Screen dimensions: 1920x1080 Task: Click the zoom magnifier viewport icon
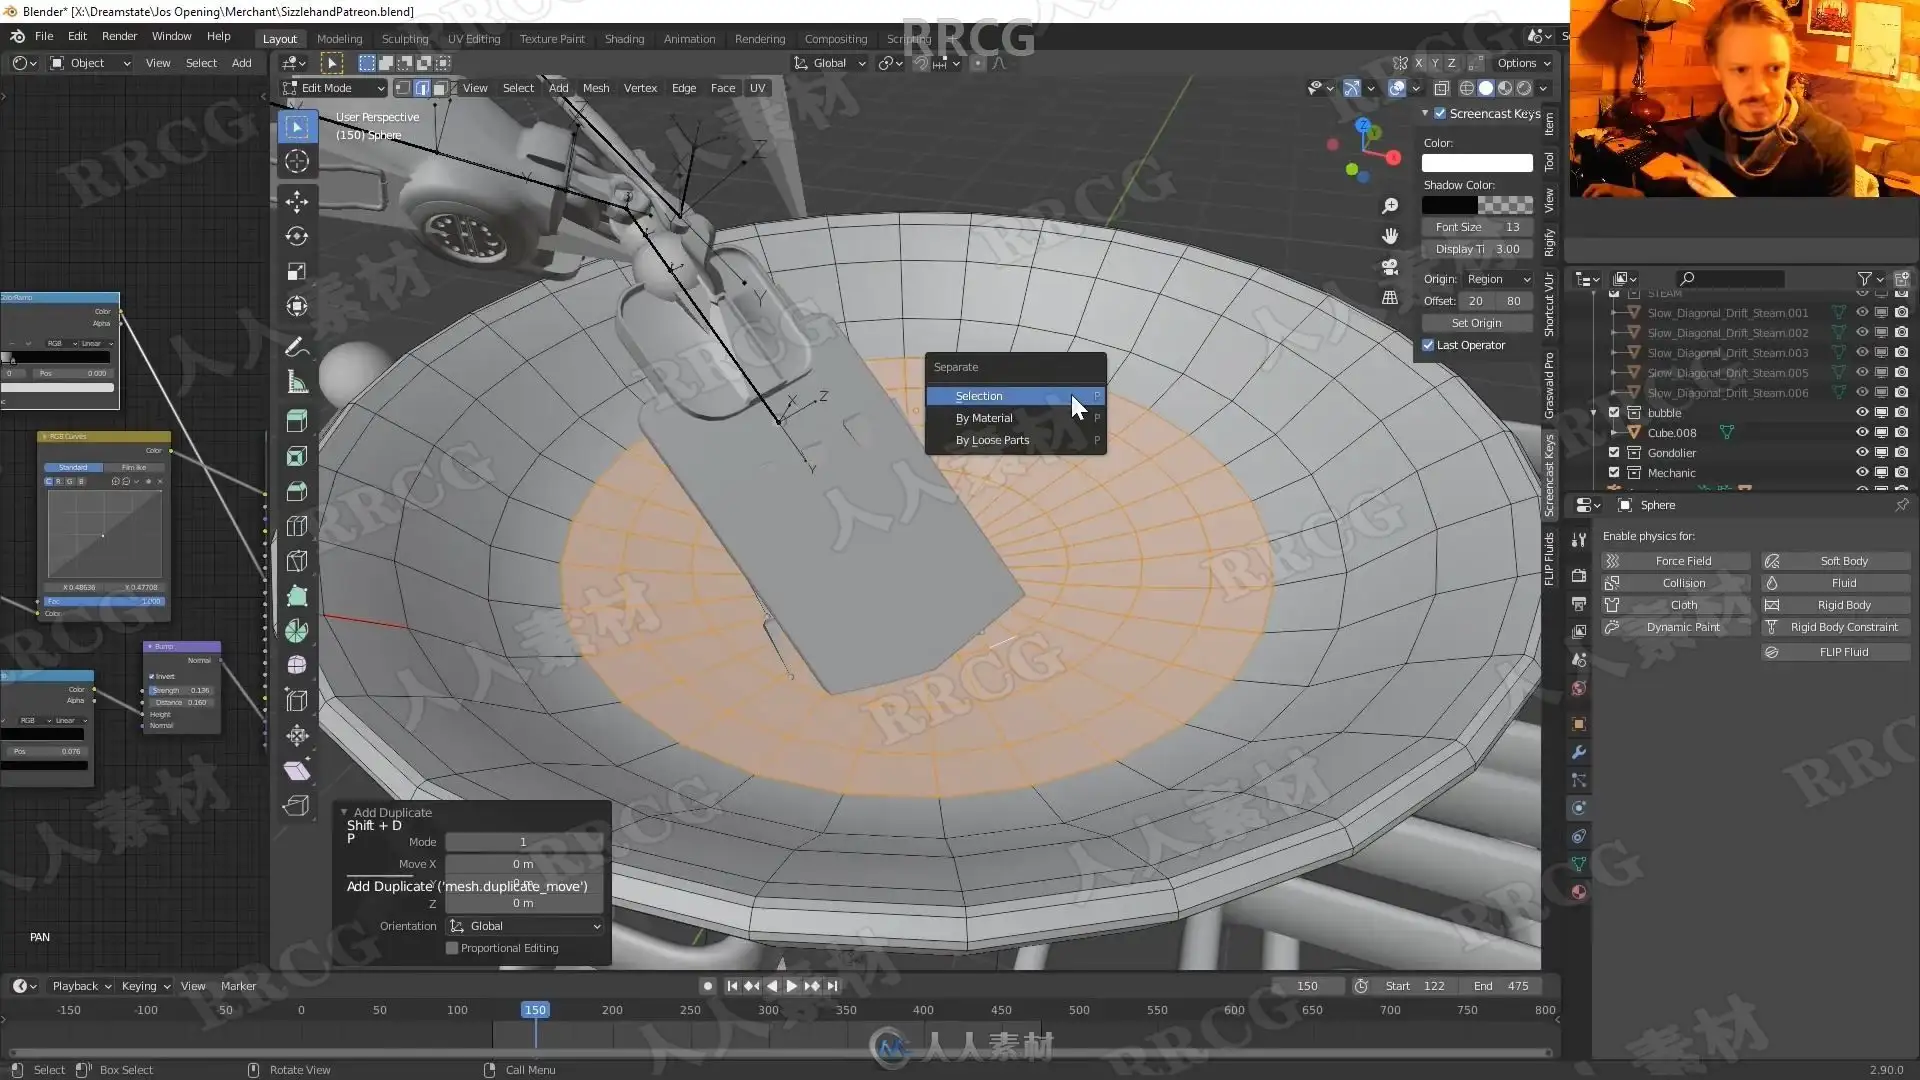point(1390,206)
